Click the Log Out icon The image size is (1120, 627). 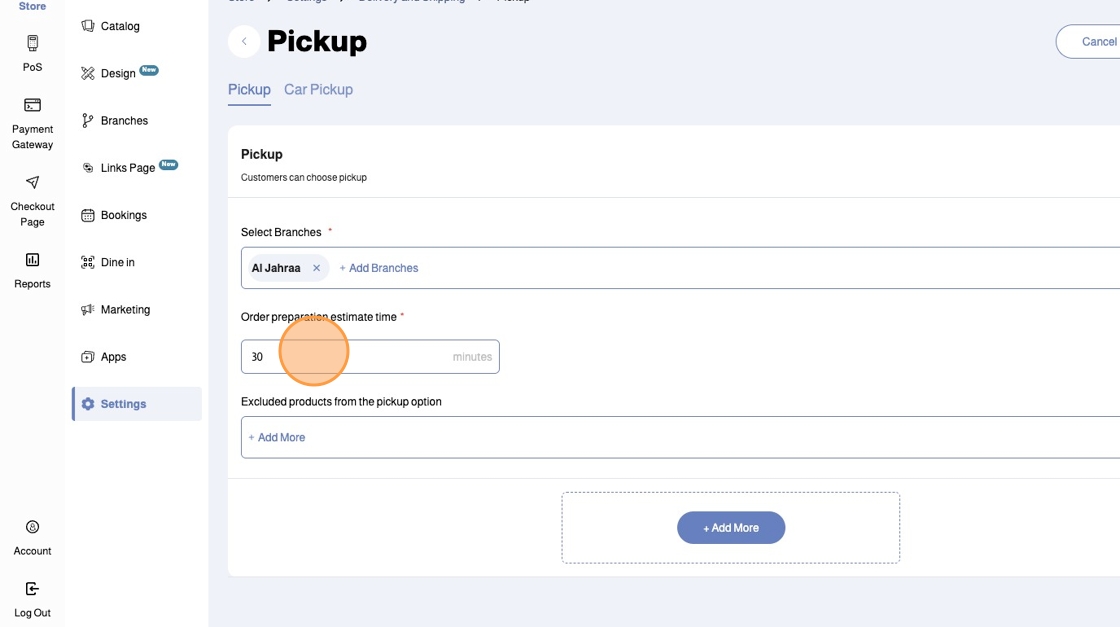[x=32, y=590]
